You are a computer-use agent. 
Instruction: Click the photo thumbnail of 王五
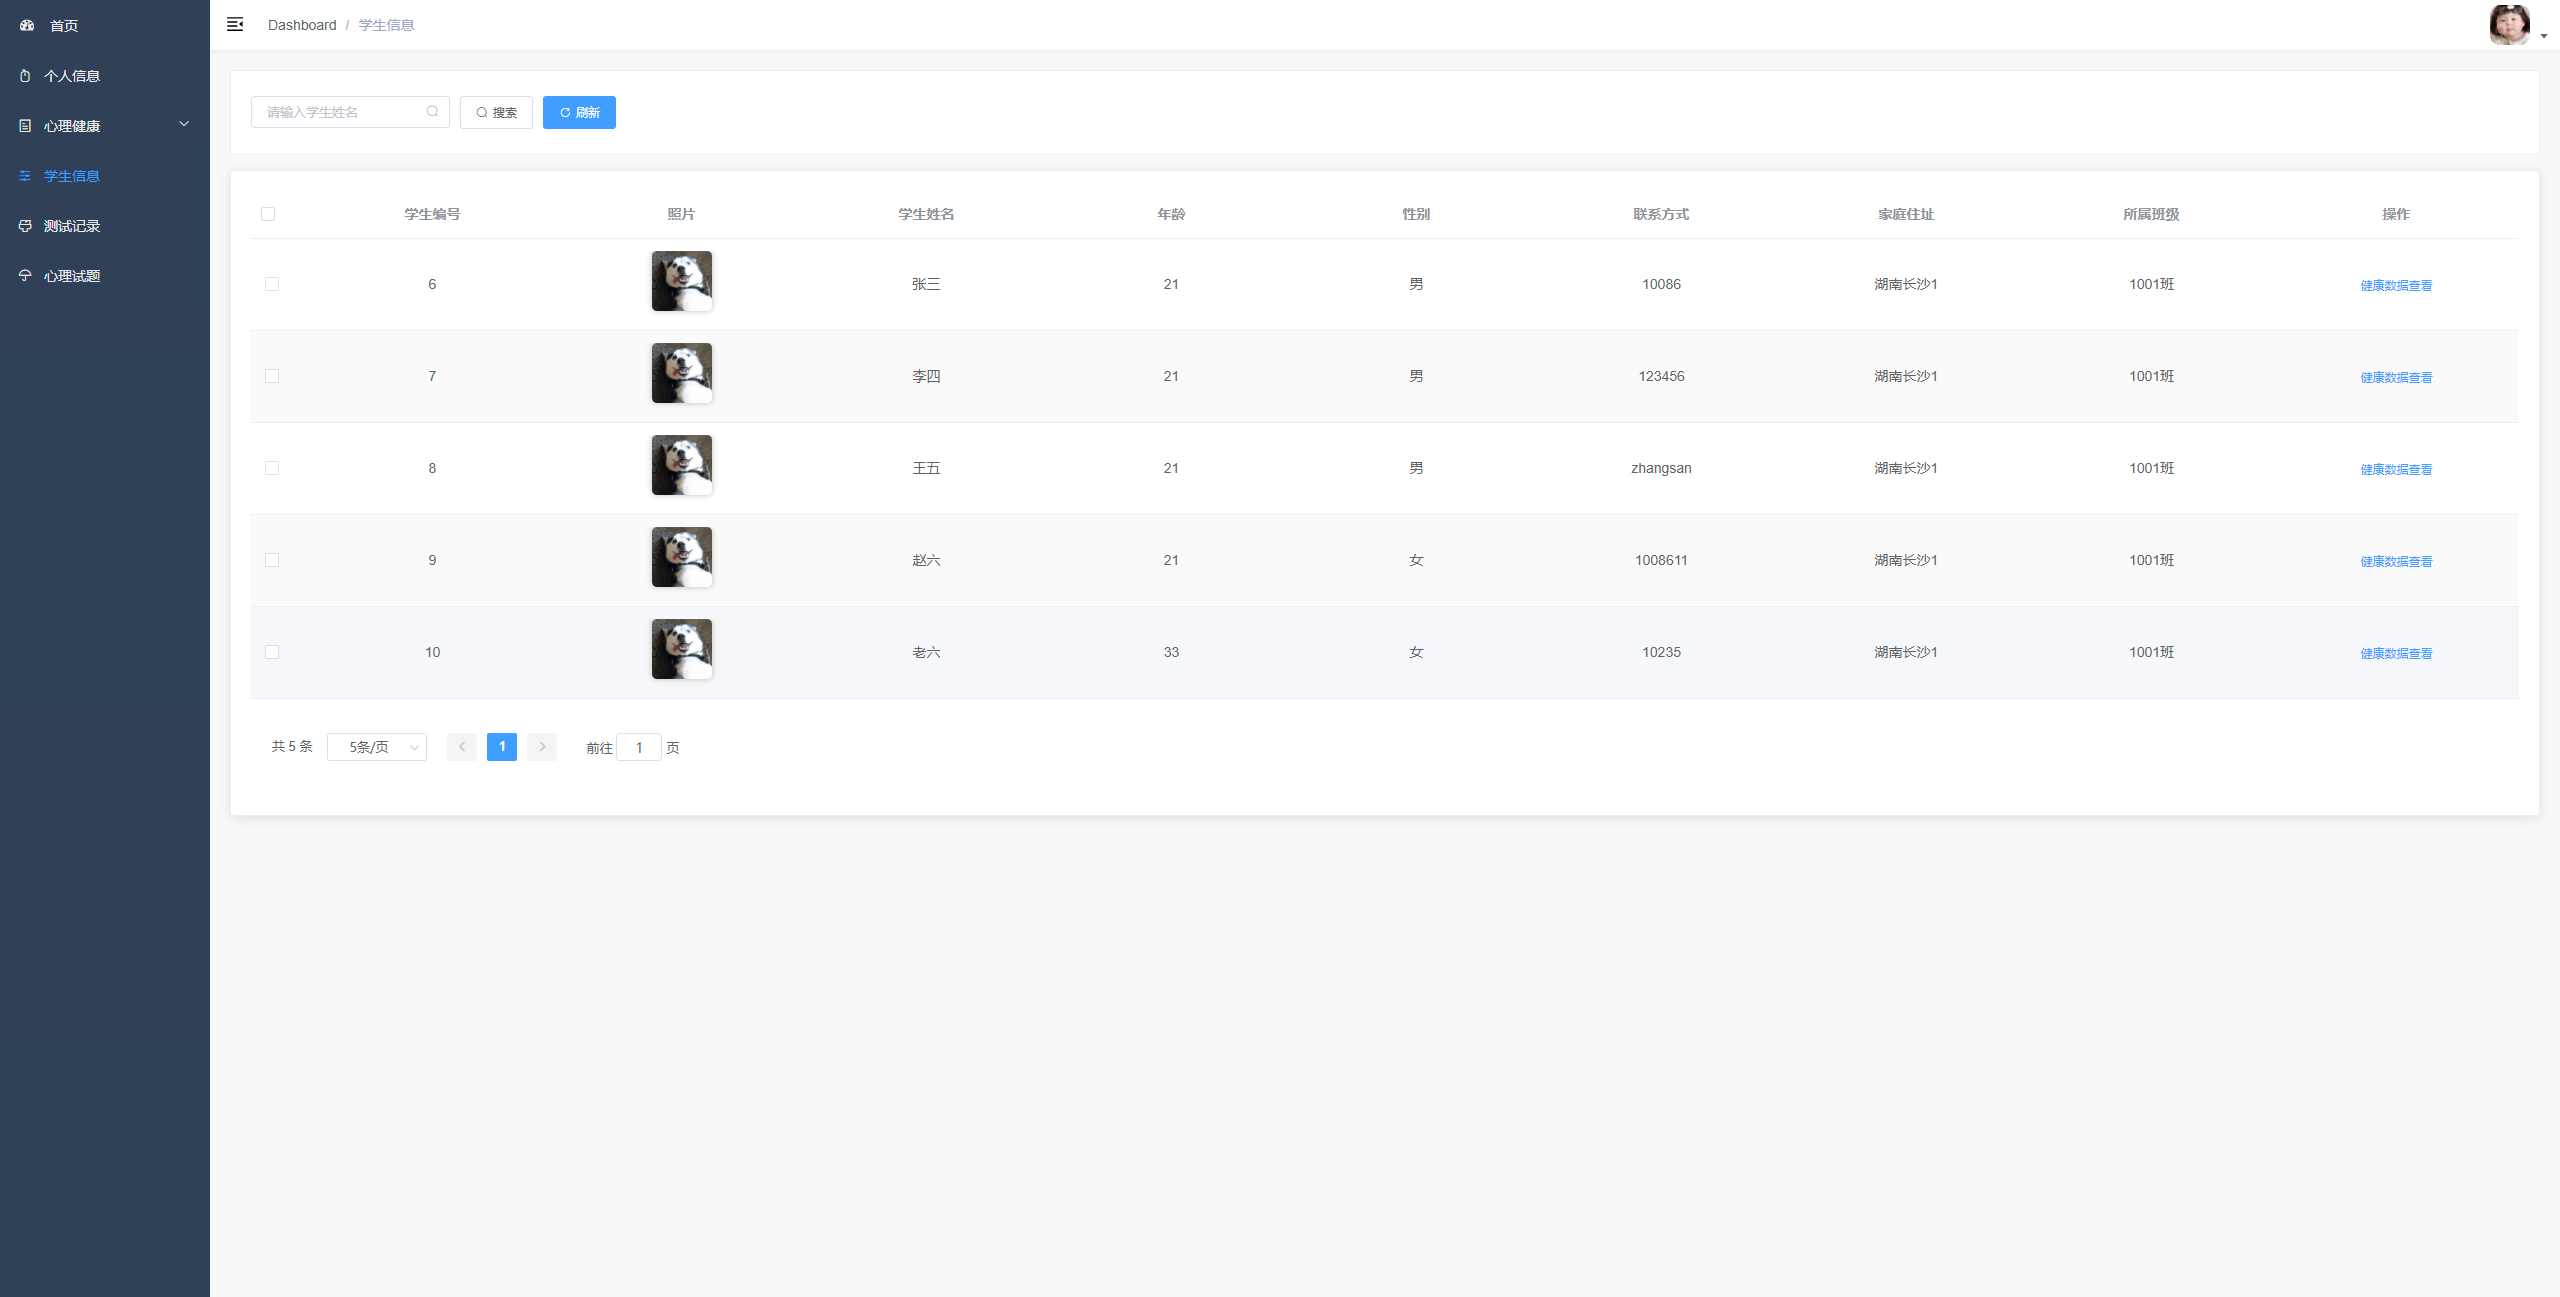click(x=682, y=465)
